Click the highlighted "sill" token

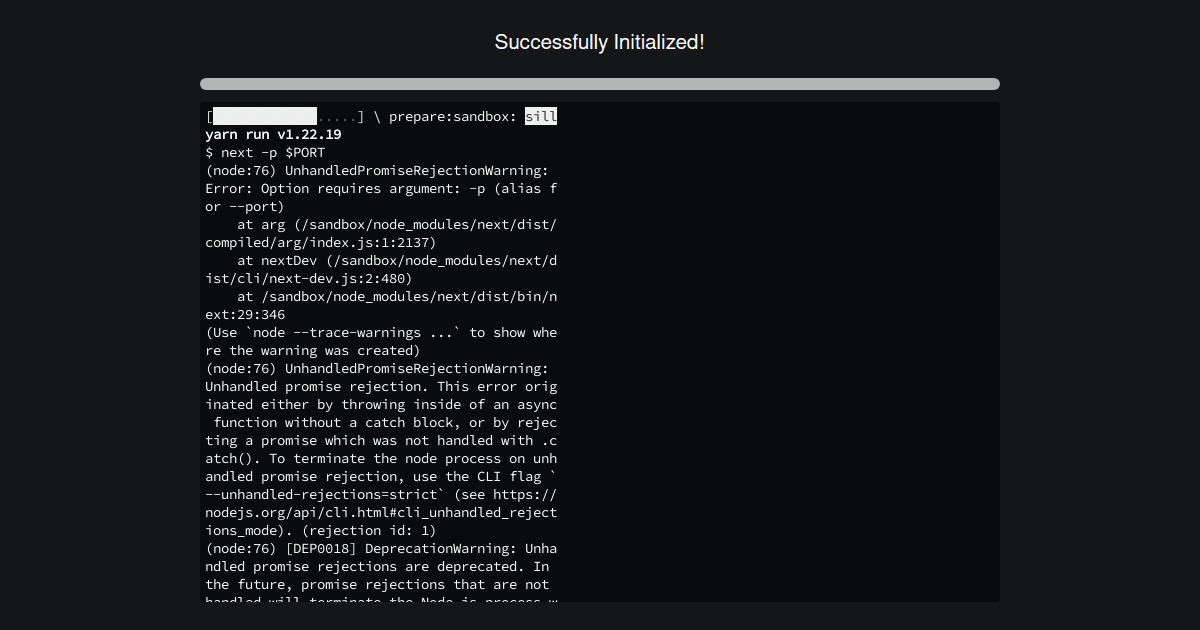[542, 116]
